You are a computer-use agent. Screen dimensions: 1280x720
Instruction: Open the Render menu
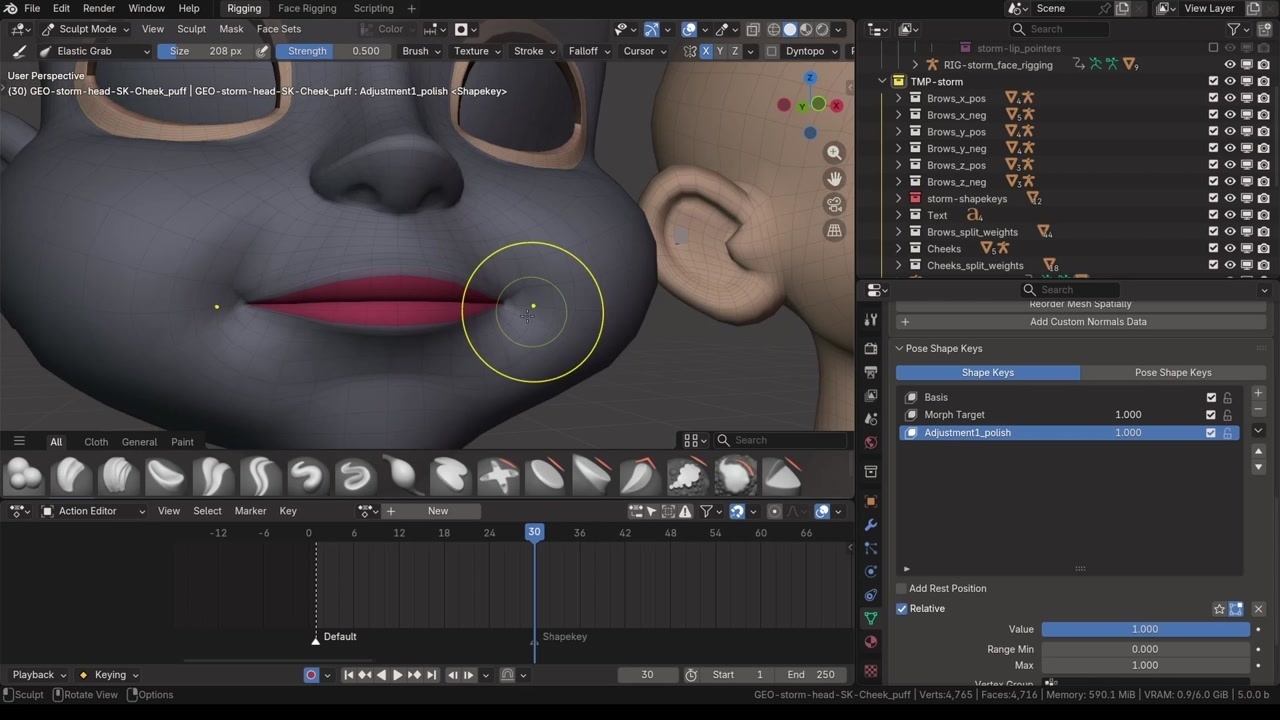pos(99,8)
